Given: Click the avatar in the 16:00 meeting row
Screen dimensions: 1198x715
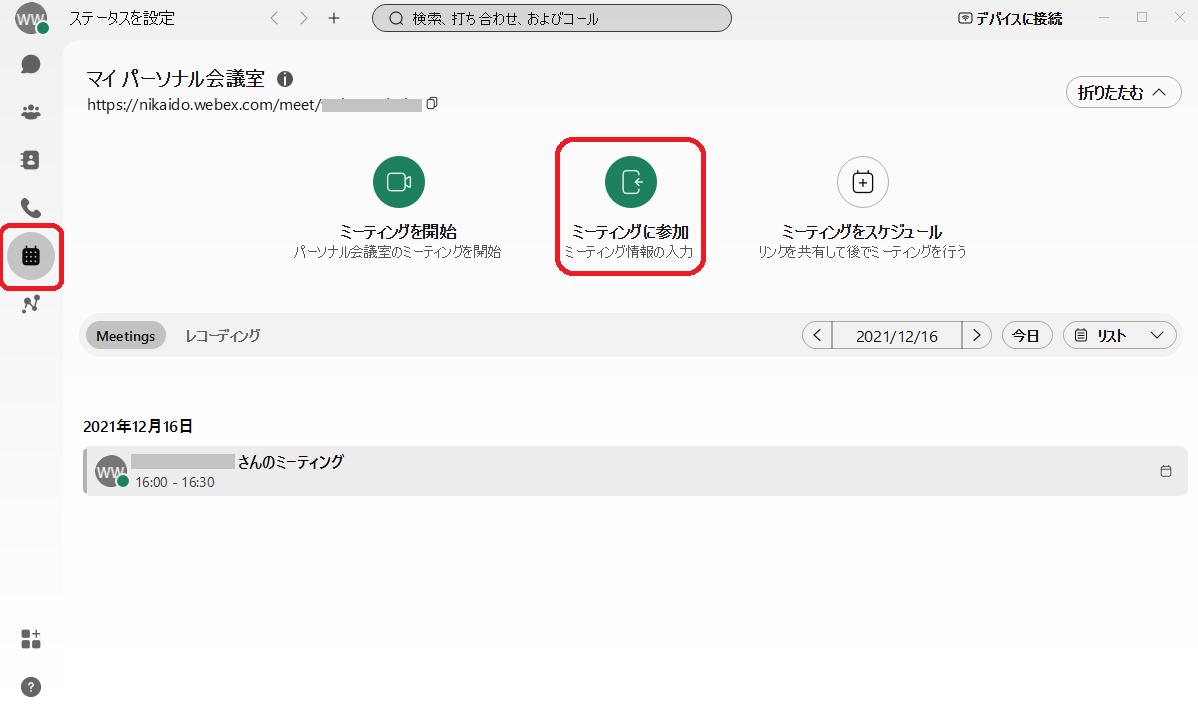Looking at the screenshot, I should coord(111,471).
